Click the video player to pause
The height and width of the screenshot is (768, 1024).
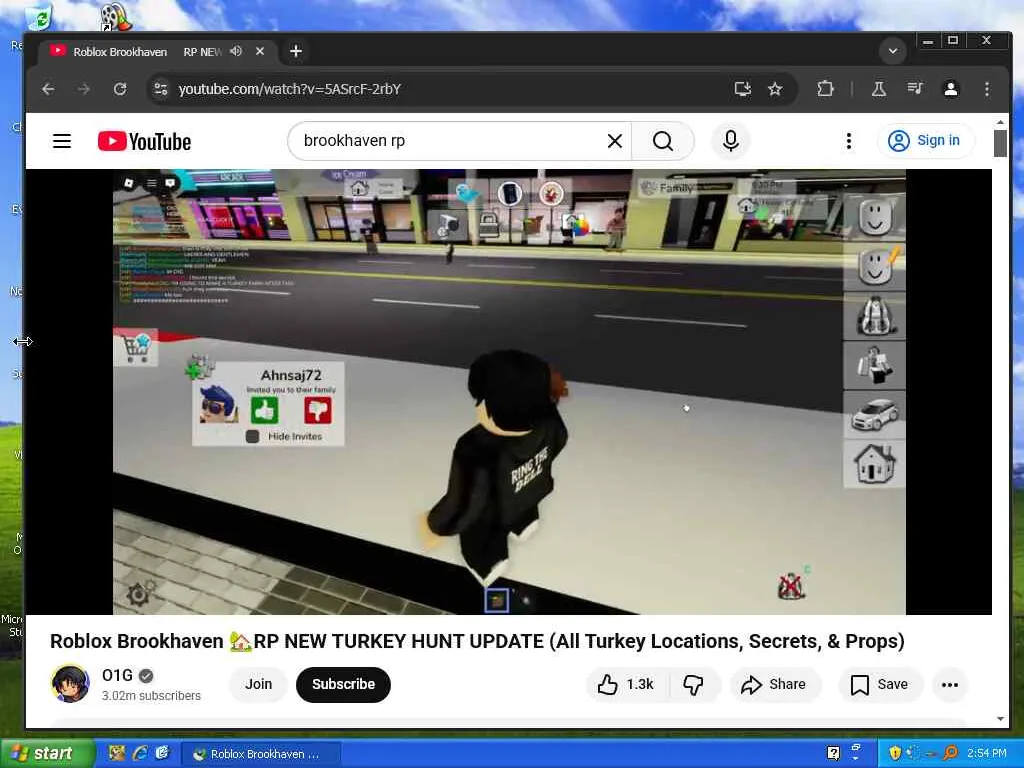[x=509, y=392]
